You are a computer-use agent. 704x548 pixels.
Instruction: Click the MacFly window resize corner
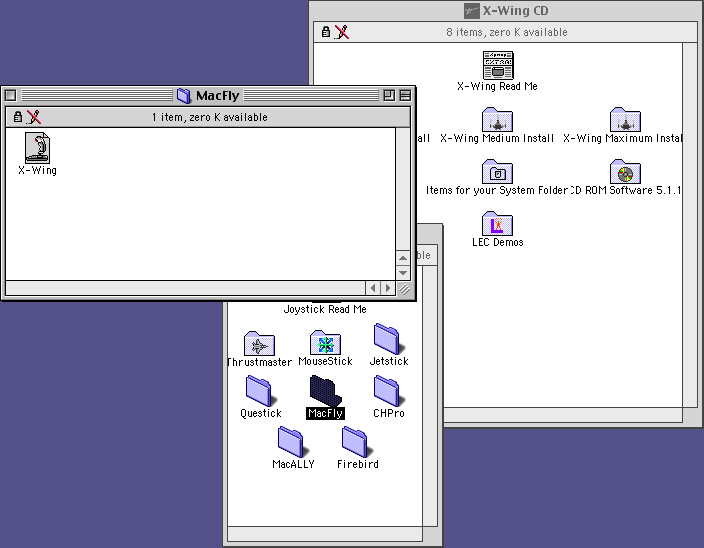[404, 289]
